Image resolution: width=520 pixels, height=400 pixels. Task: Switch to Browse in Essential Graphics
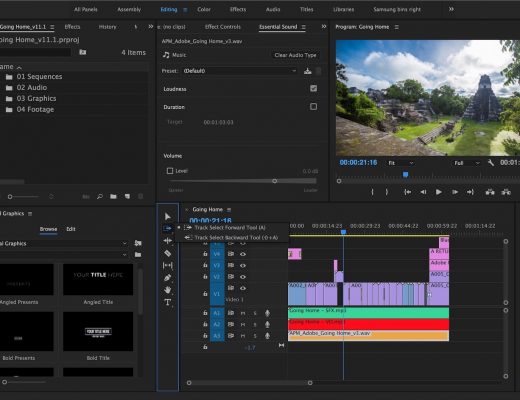tap(48, 229)
